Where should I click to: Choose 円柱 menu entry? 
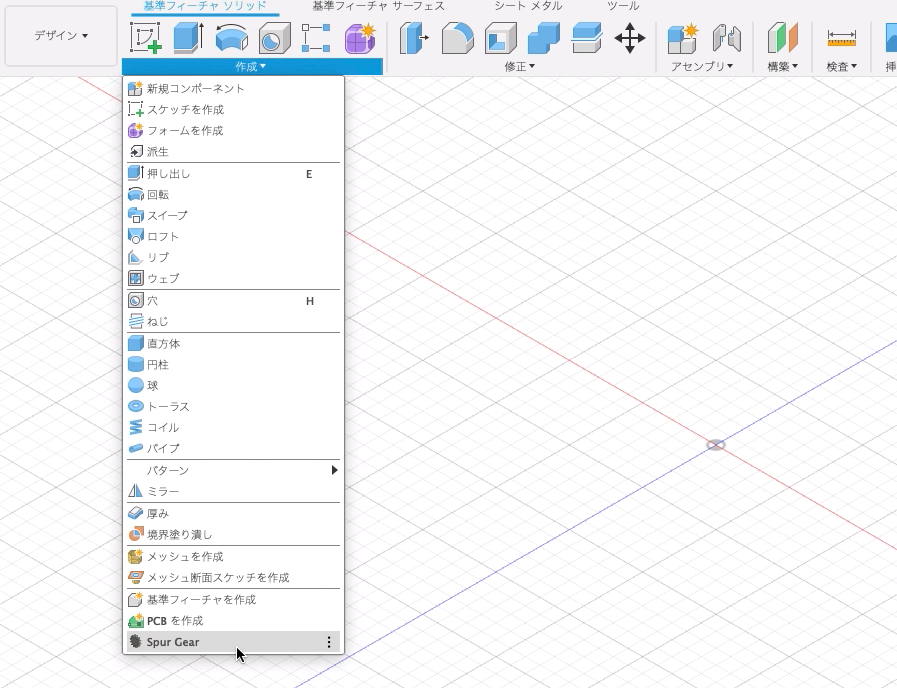coord(233,364)
